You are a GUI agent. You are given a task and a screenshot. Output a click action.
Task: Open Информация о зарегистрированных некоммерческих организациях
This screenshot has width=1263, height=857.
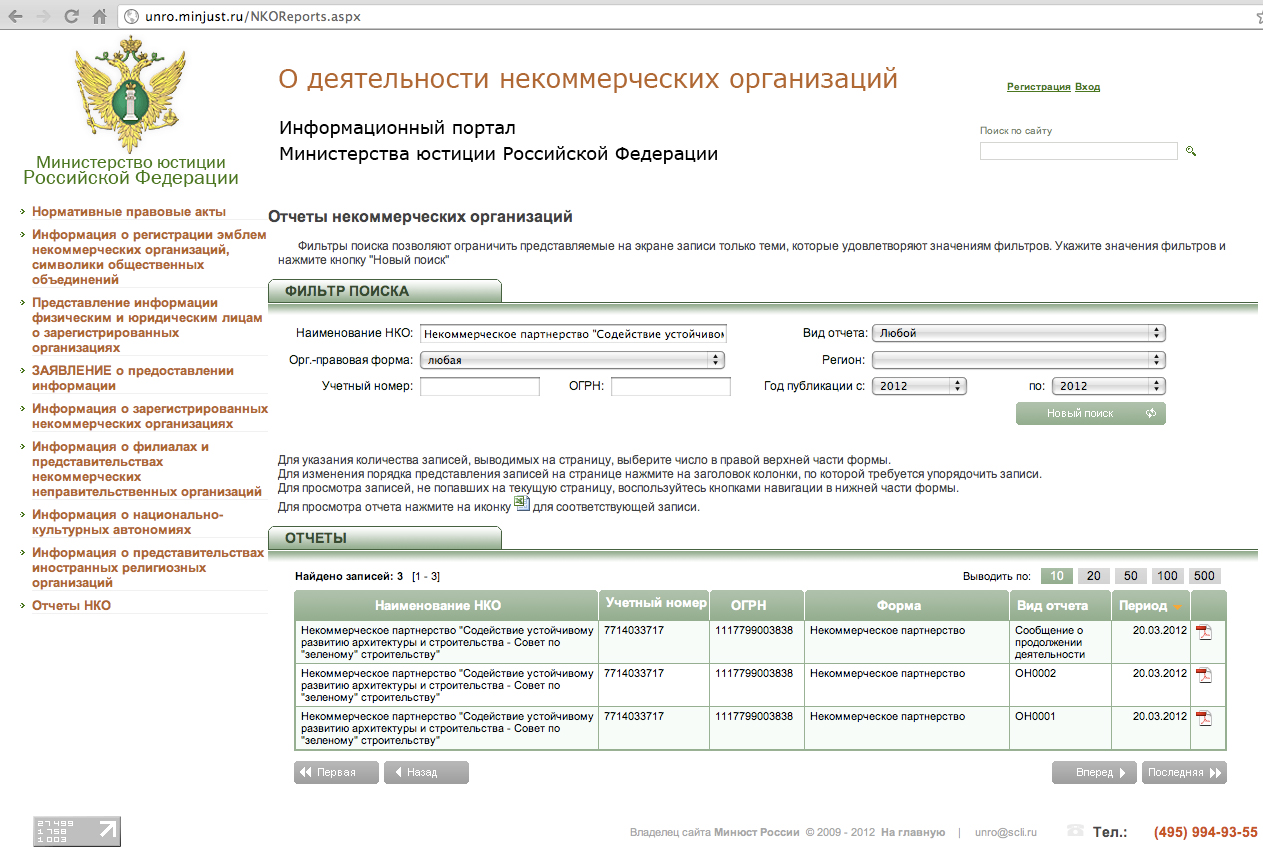150,416
